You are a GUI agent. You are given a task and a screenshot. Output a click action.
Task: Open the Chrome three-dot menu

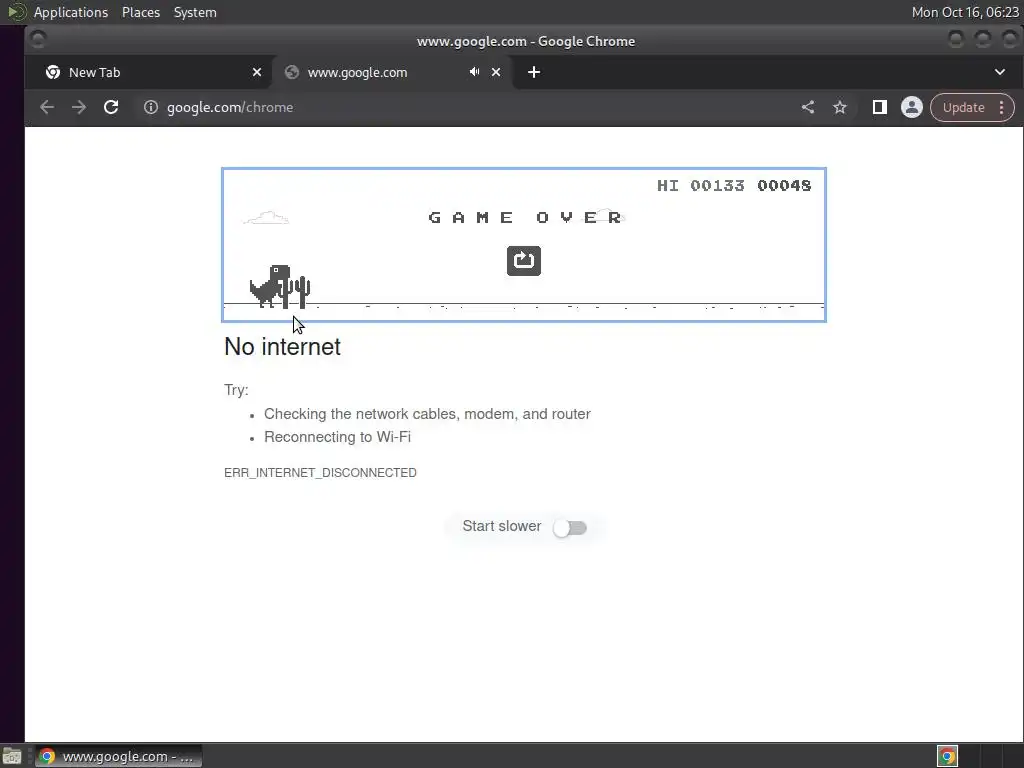[x=1002, y=107]
